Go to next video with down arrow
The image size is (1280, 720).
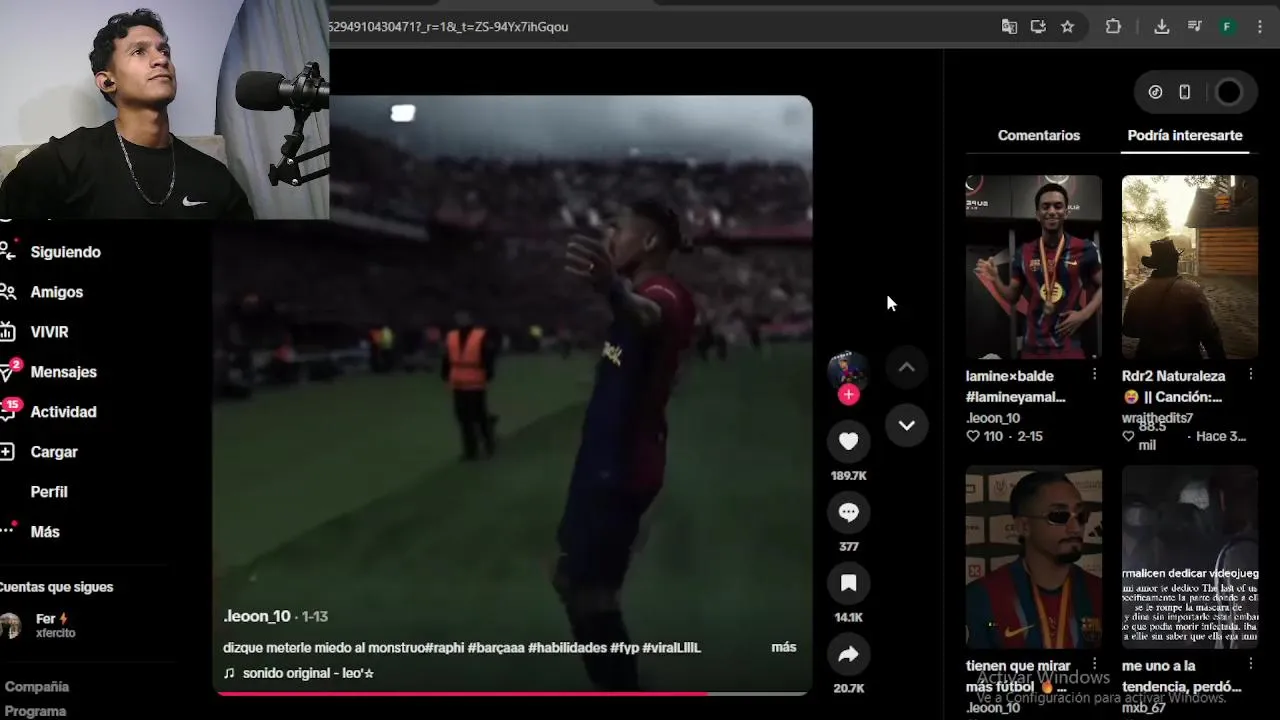(906, 425)
